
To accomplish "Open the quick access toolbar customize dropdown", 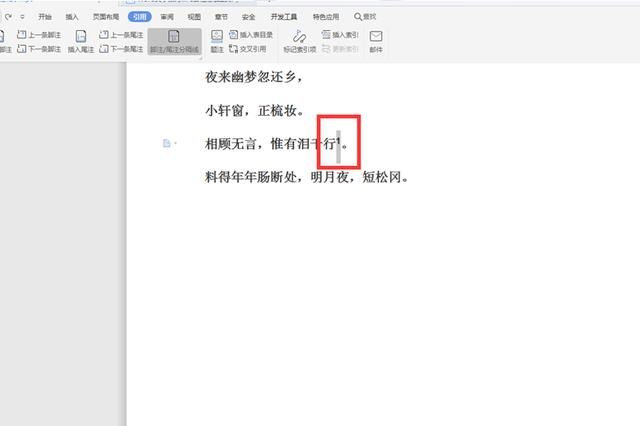I will tap(22, 17).
